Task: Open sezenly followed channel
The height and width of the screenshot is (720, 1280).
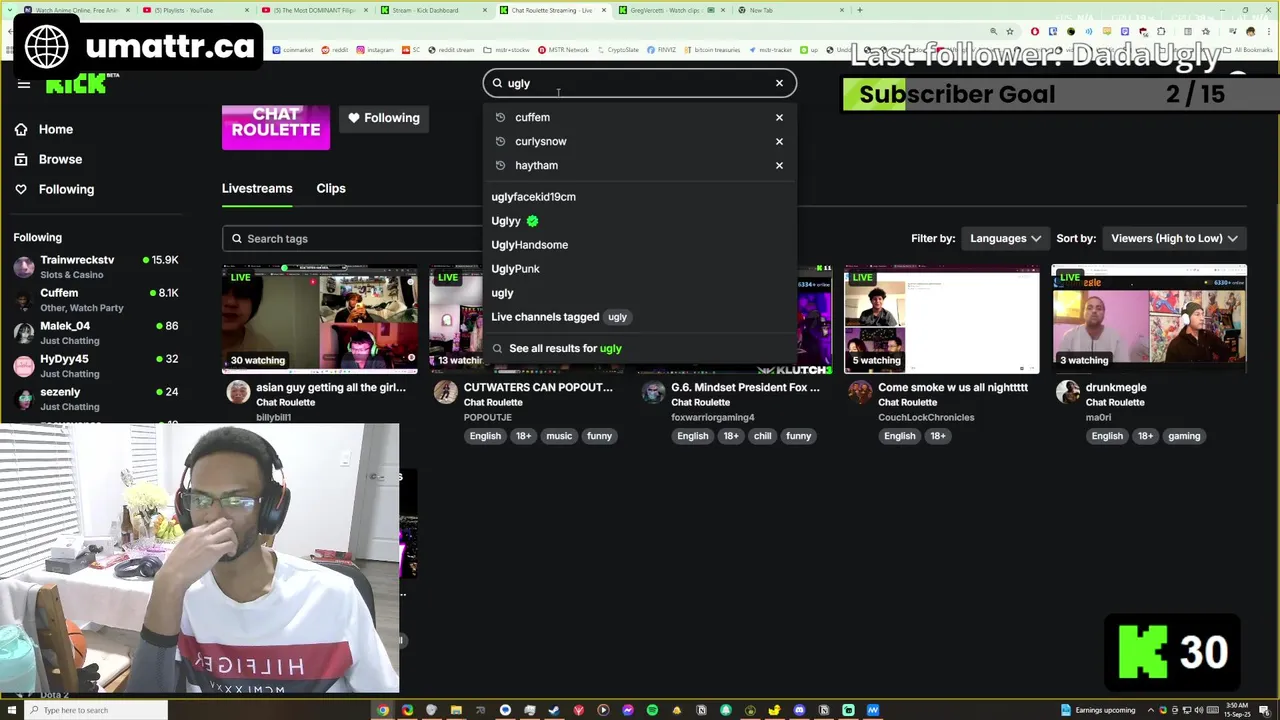Action: (x=96, y=399)
